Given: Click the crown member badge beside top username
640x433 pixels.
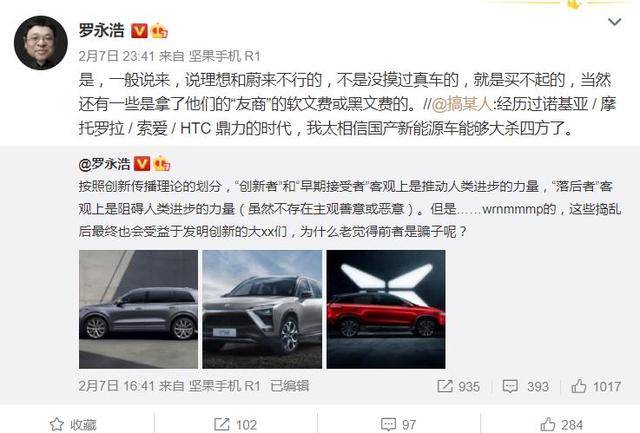Looking at the screenshot, I should point(159,31).
